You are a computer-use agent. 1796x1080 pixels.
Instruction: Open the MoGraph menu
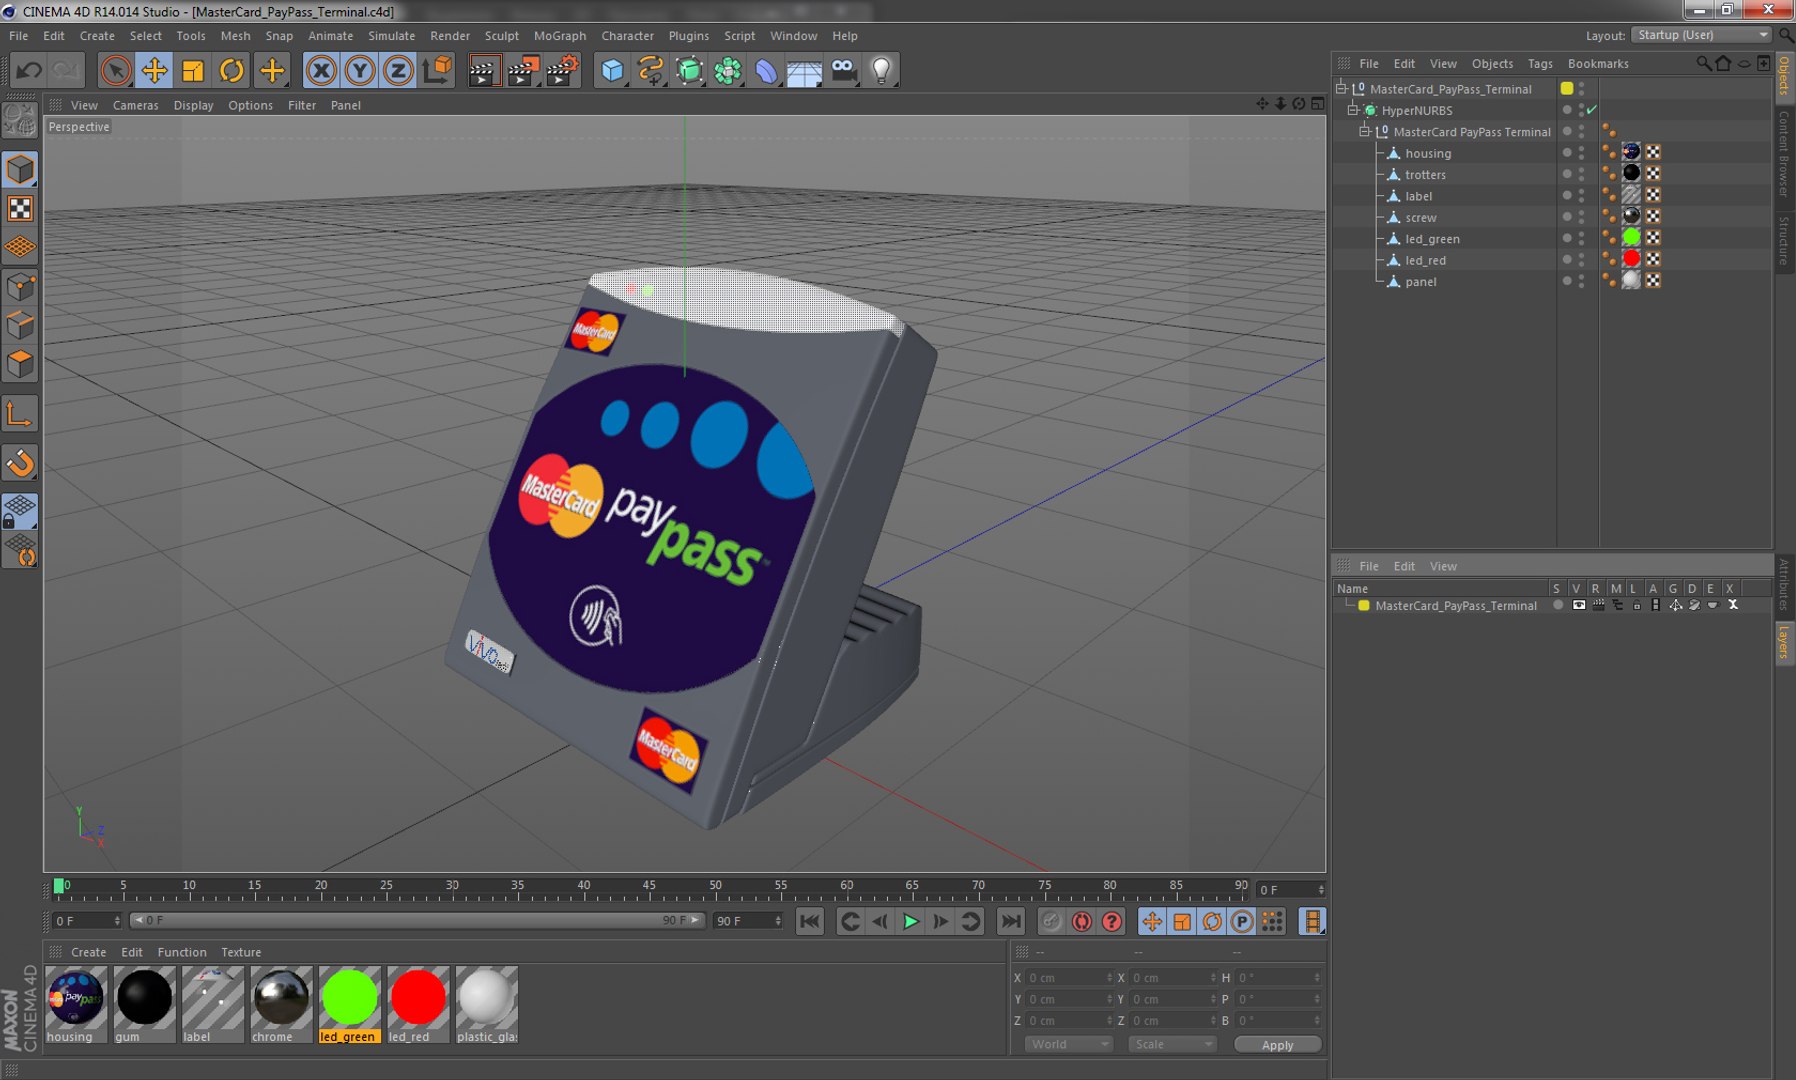(x=559, y=35)
